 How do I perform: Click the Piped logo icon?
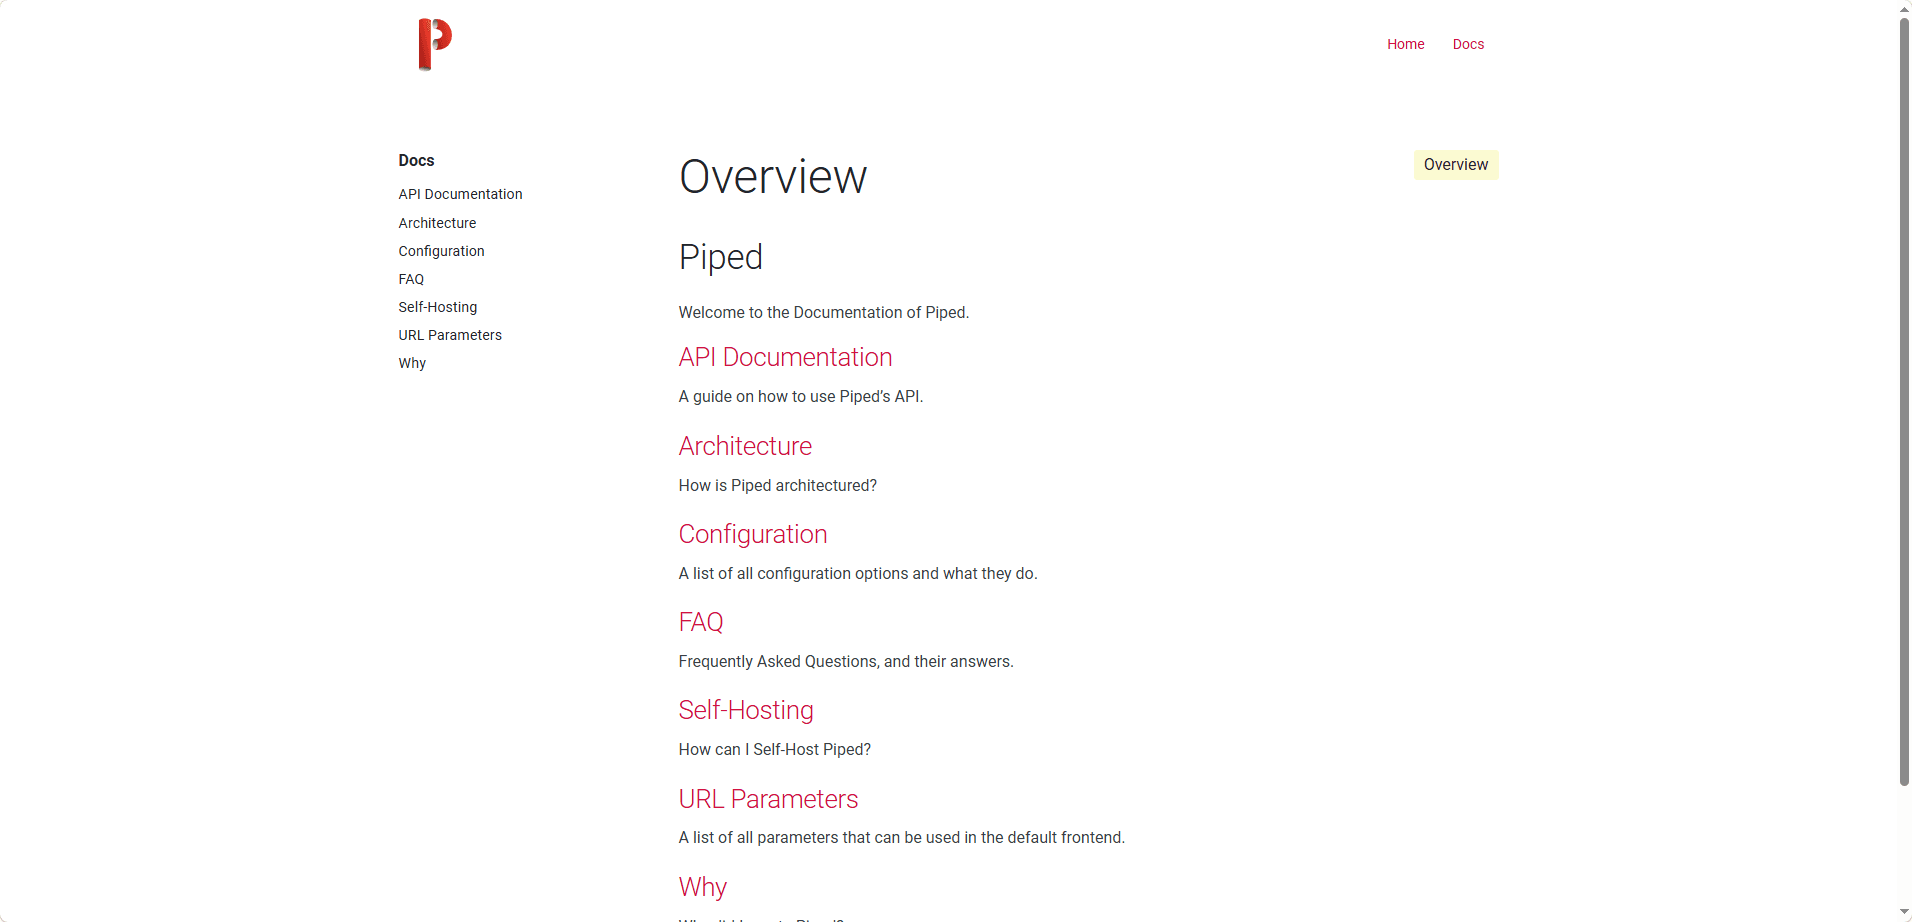tap(434, 44)
